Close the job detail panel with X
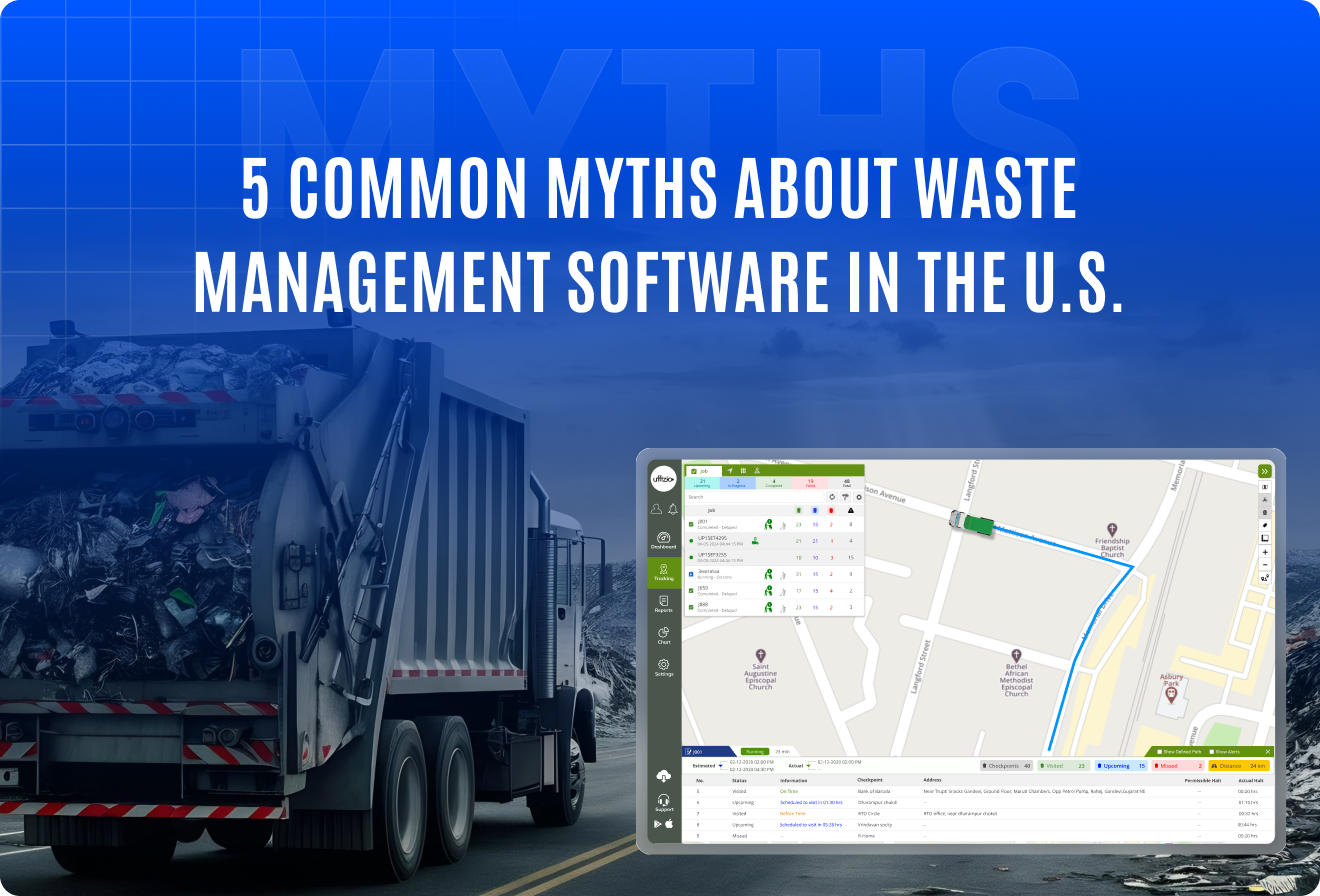The width and height of the screenshot is (1320, 896). (x=1268, y=751)
